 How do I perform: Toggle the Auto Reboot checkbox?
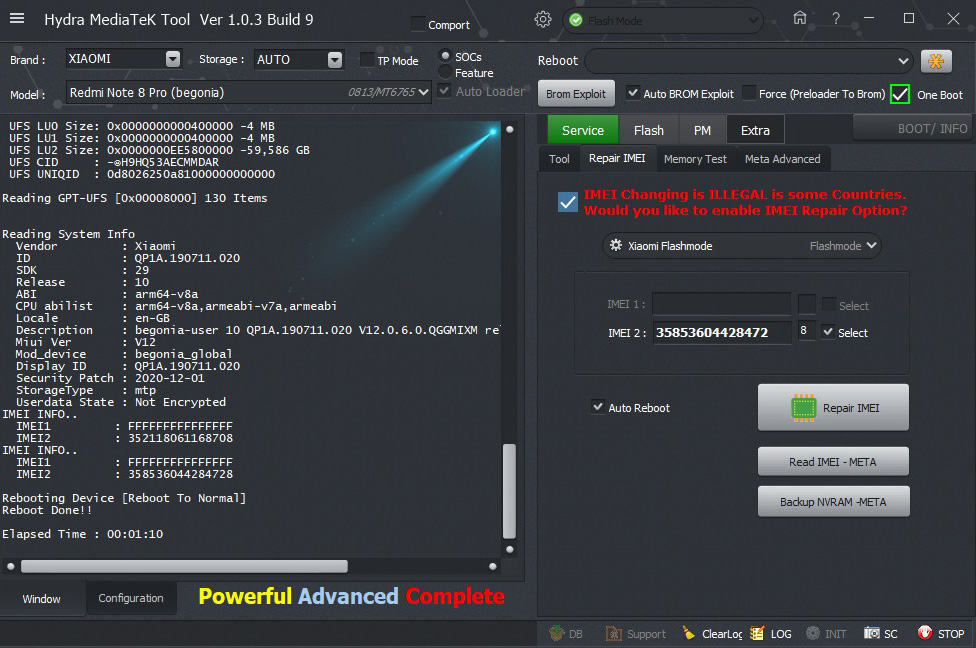[598, 407]
